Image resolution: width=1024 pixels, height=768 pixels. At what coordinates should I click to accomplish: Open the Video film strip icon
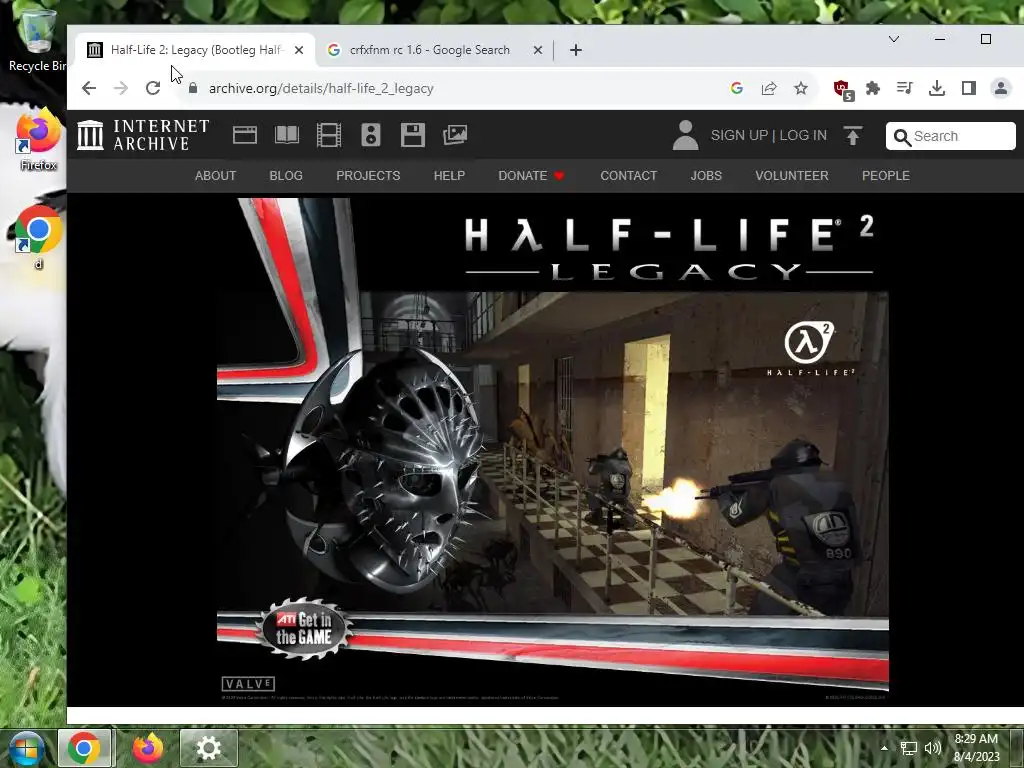tap(328, 135)
